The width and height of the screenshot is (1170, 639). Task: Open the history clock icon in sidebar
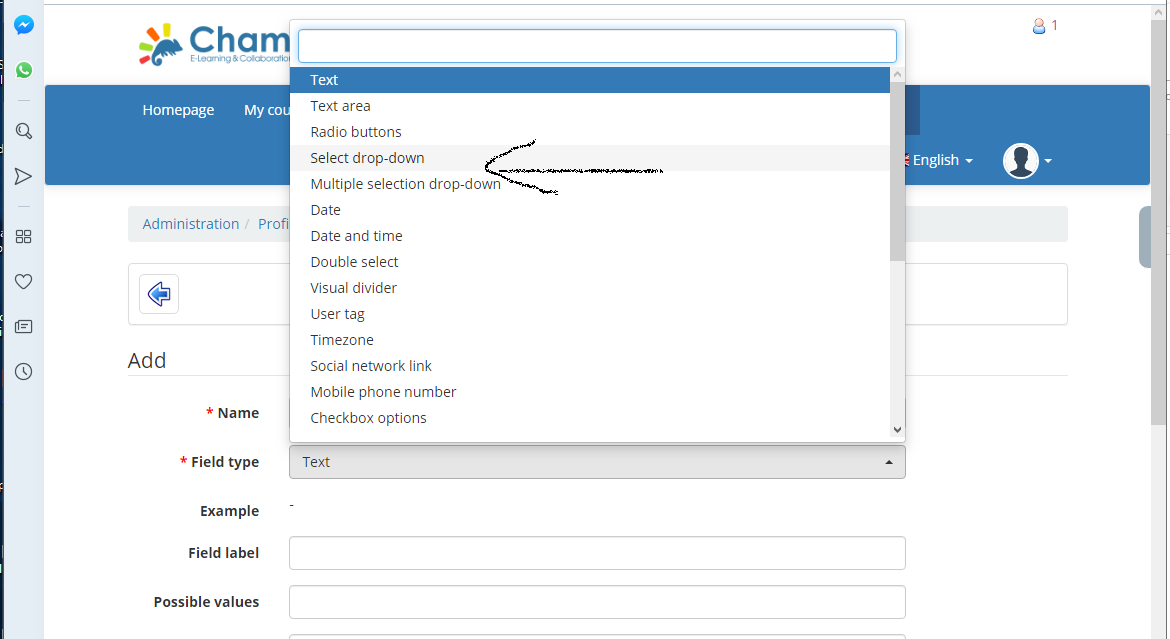click(x=23, y=371)
